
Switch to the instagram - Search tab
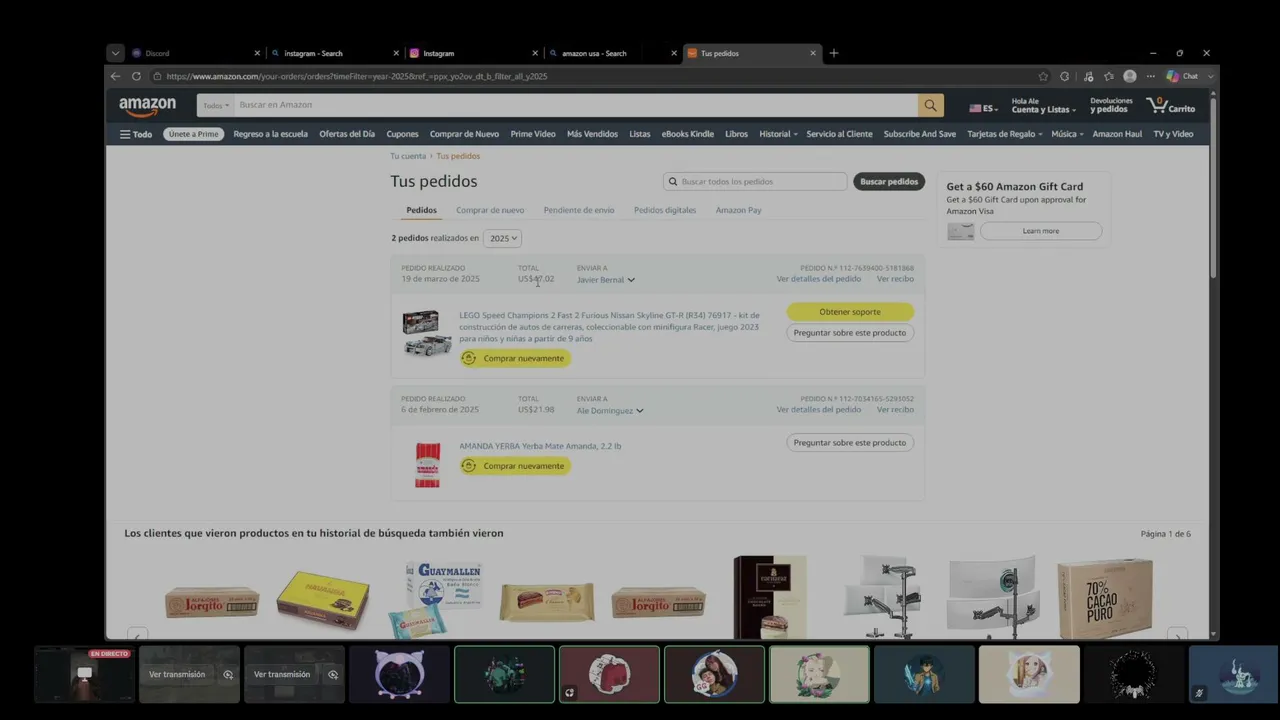tap(334, 53)
